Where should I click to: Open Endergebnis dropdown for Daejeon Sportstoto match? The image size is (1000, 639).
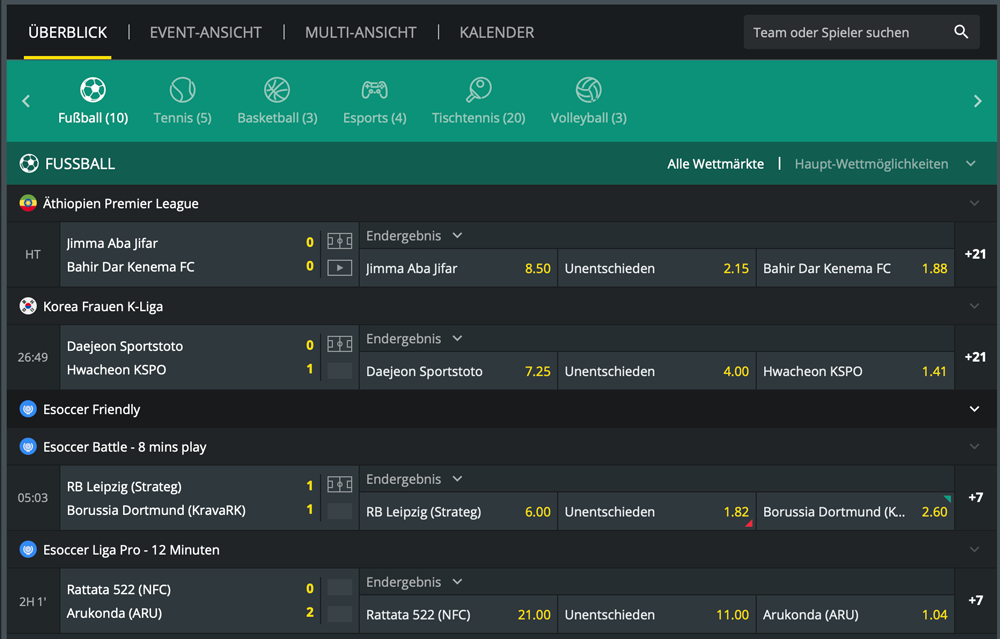(414, 339)
